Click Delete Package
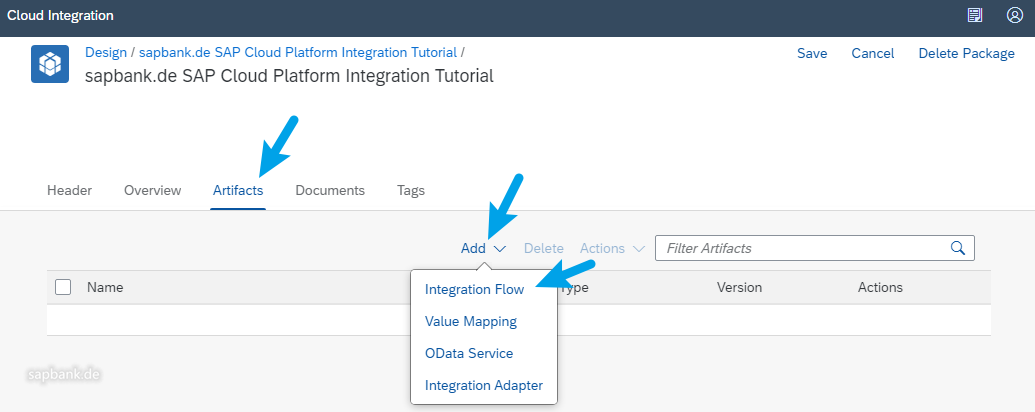This screenshot has height=412, width=1035. point(966,53)
